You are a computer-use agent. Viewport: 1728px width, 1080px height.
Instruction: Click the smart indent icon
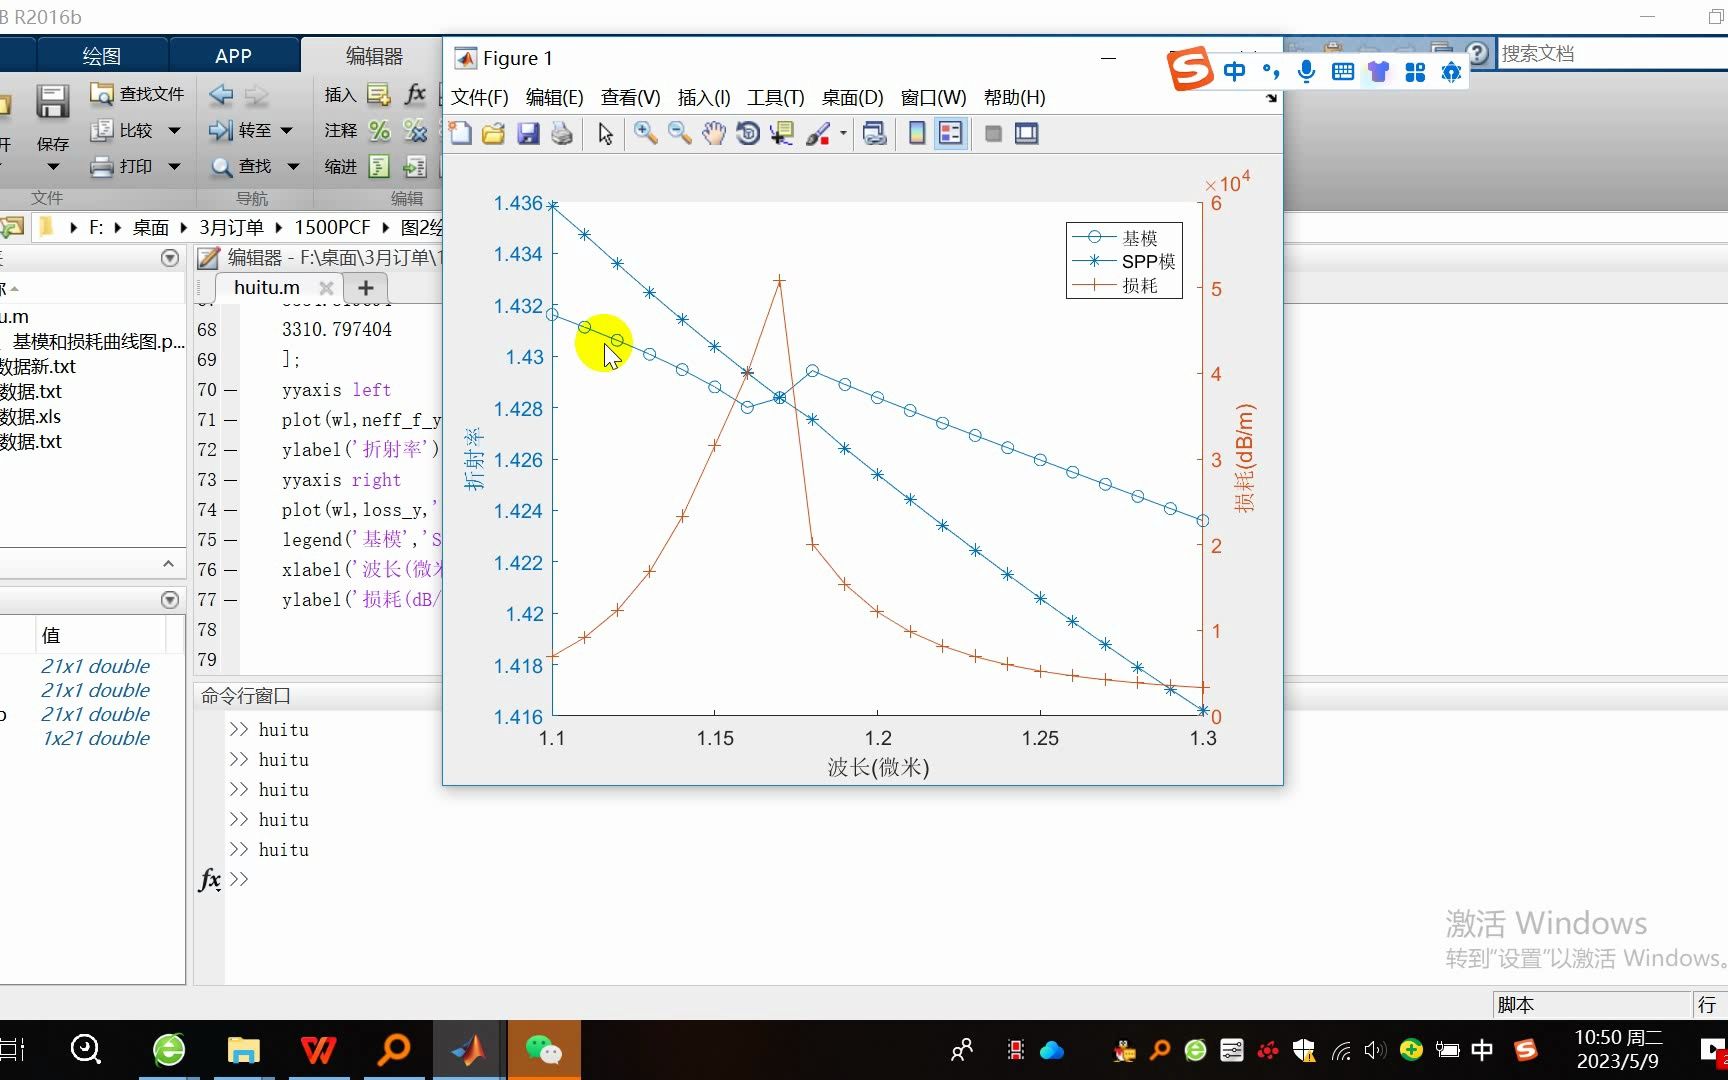379,166
